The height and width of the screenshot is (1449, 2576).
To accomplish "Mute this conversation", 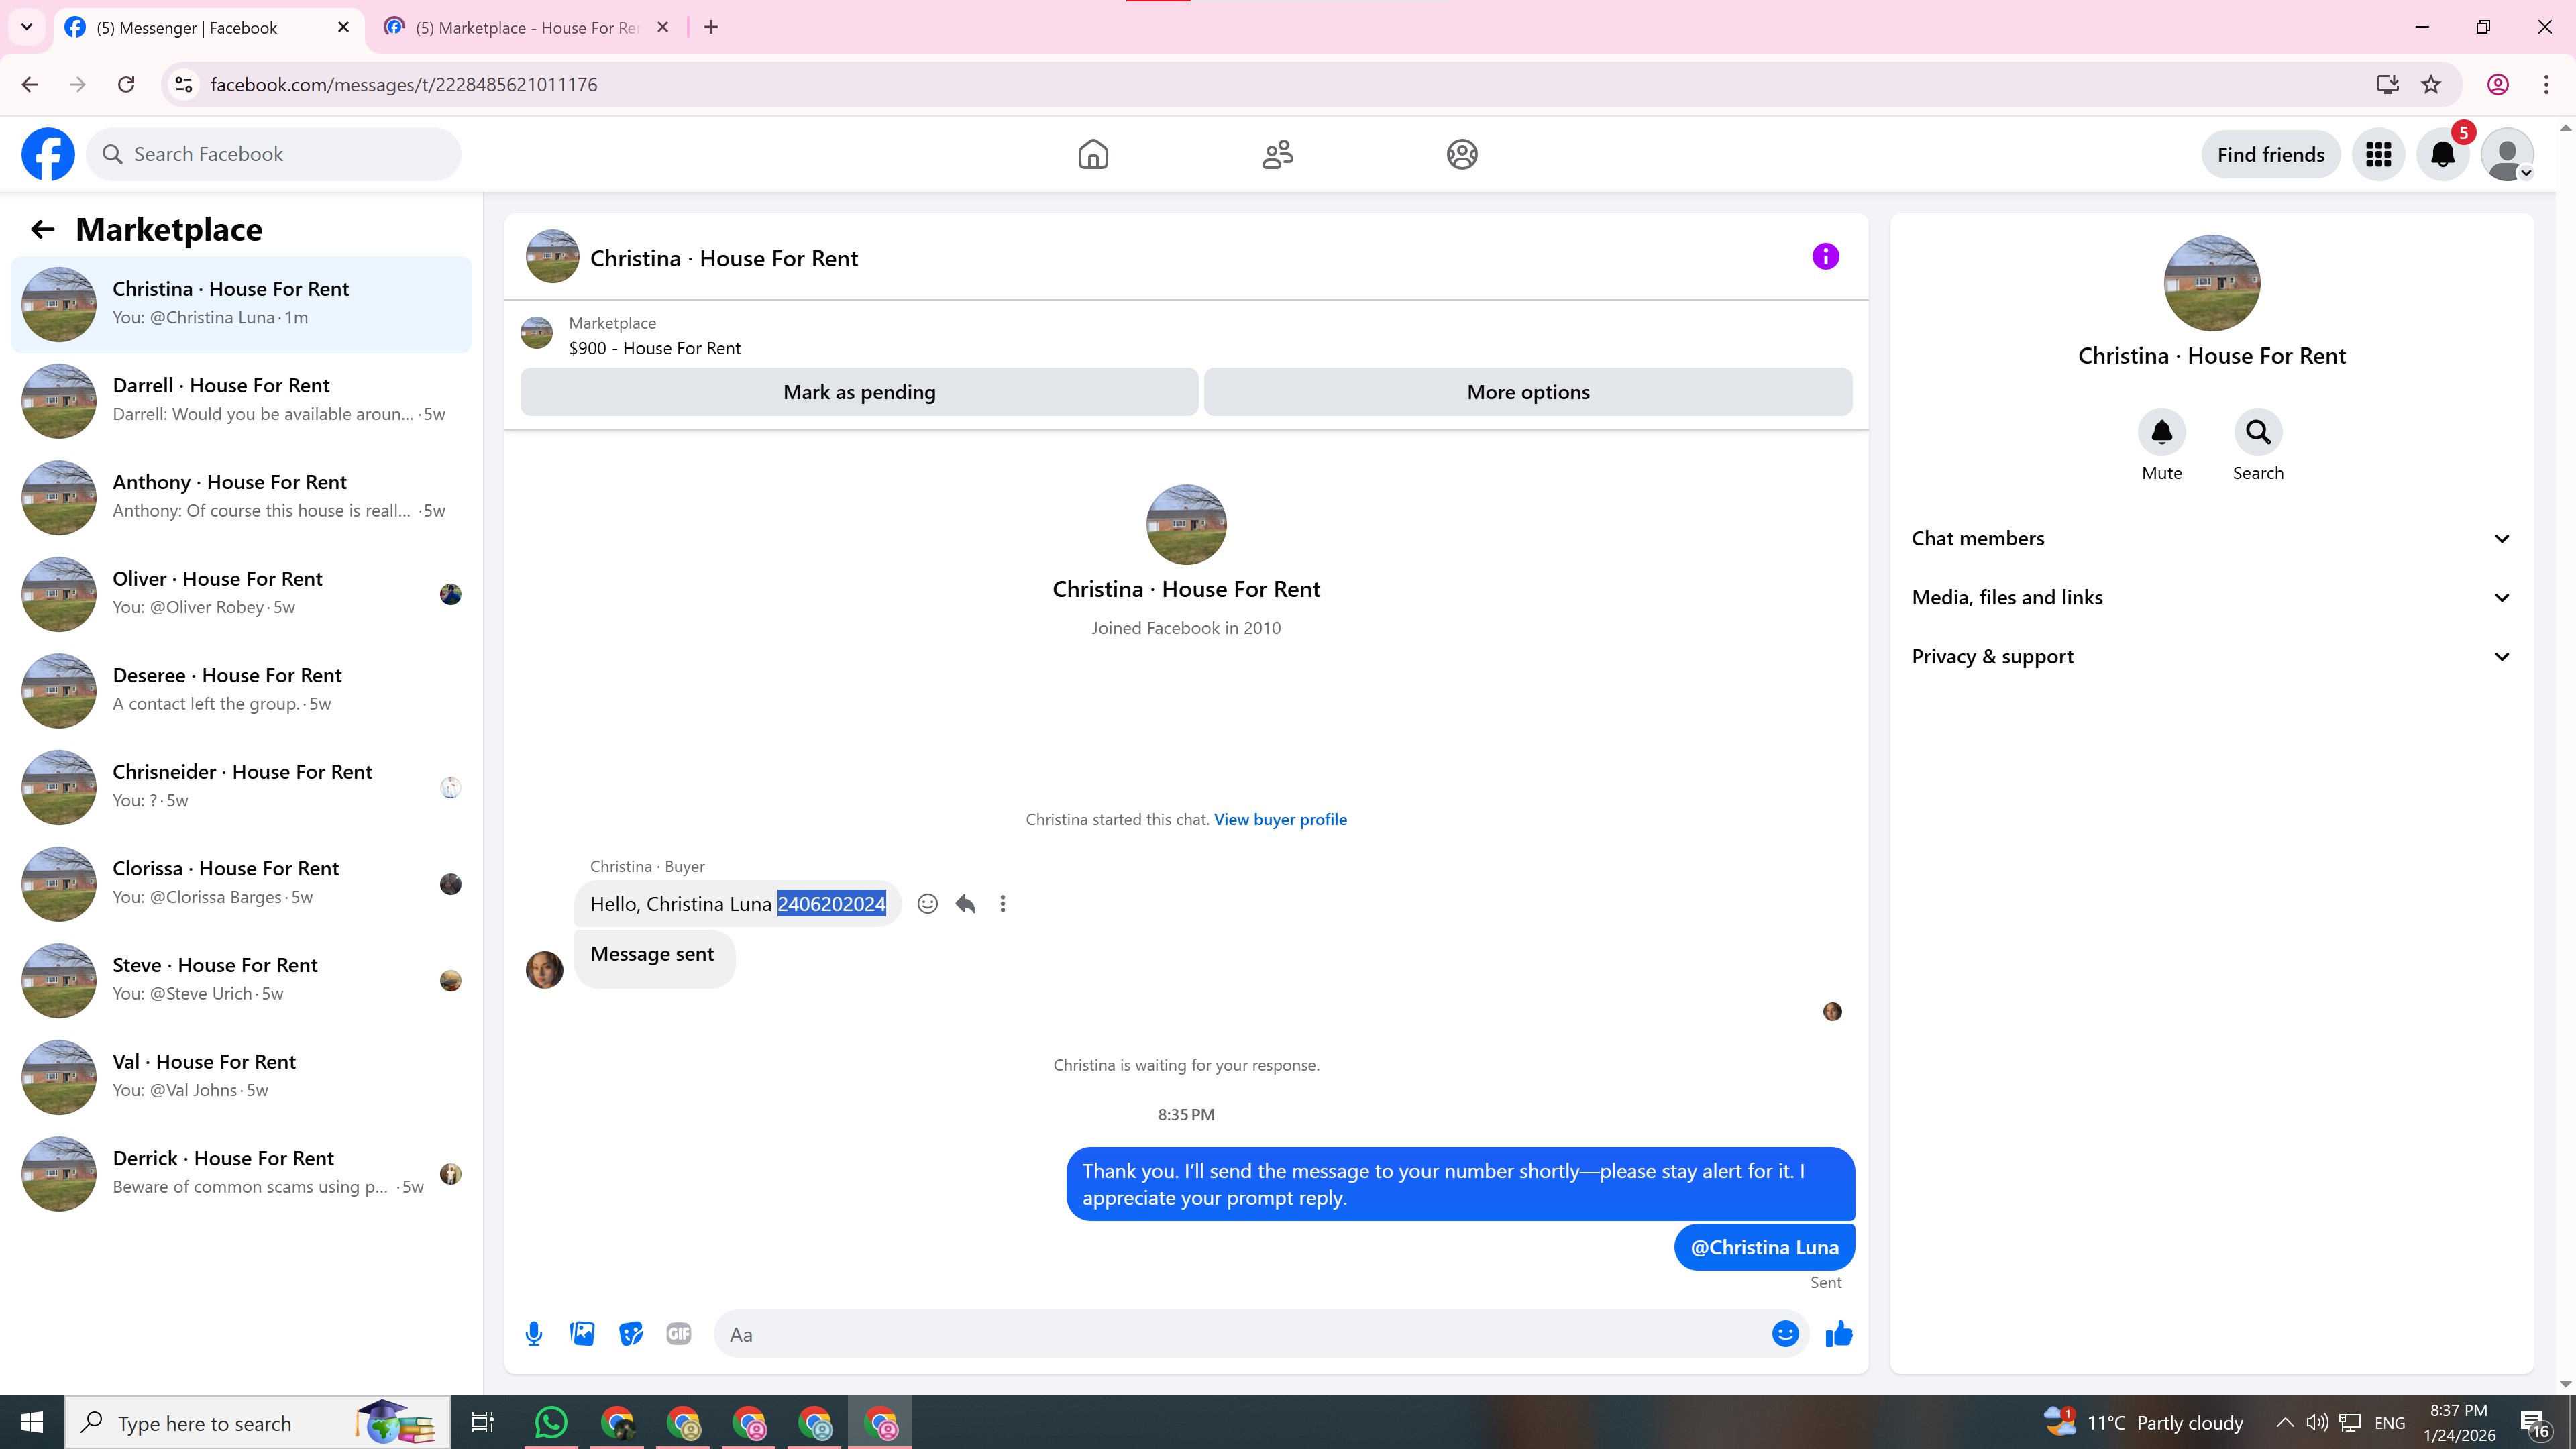I will coord(2161,433).
